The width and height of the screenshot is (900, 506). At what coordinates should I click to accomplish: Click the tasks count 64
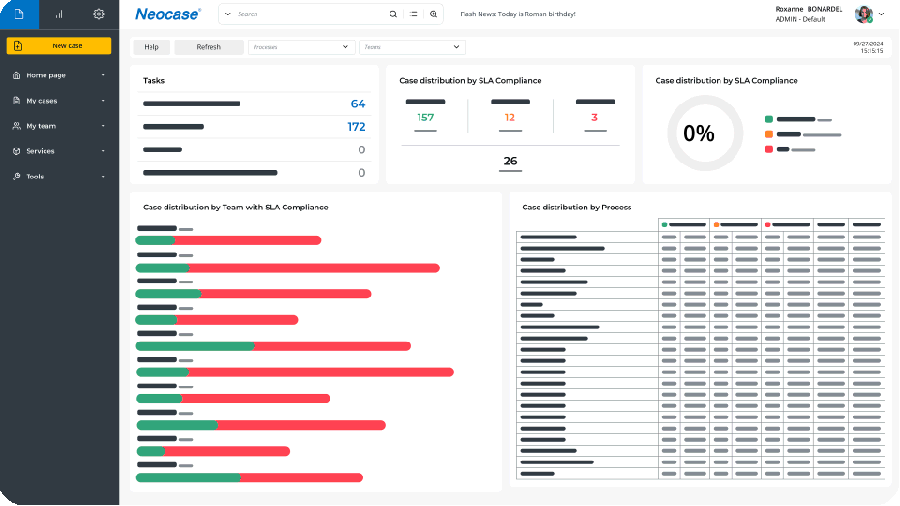click(358, 104)
